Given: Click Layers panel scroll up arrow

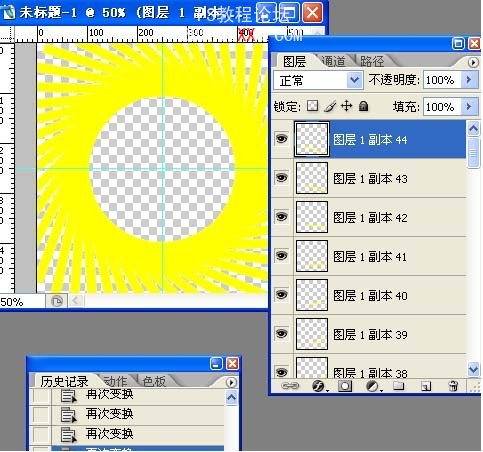Looking at the screenshot, I should (473, 128).
